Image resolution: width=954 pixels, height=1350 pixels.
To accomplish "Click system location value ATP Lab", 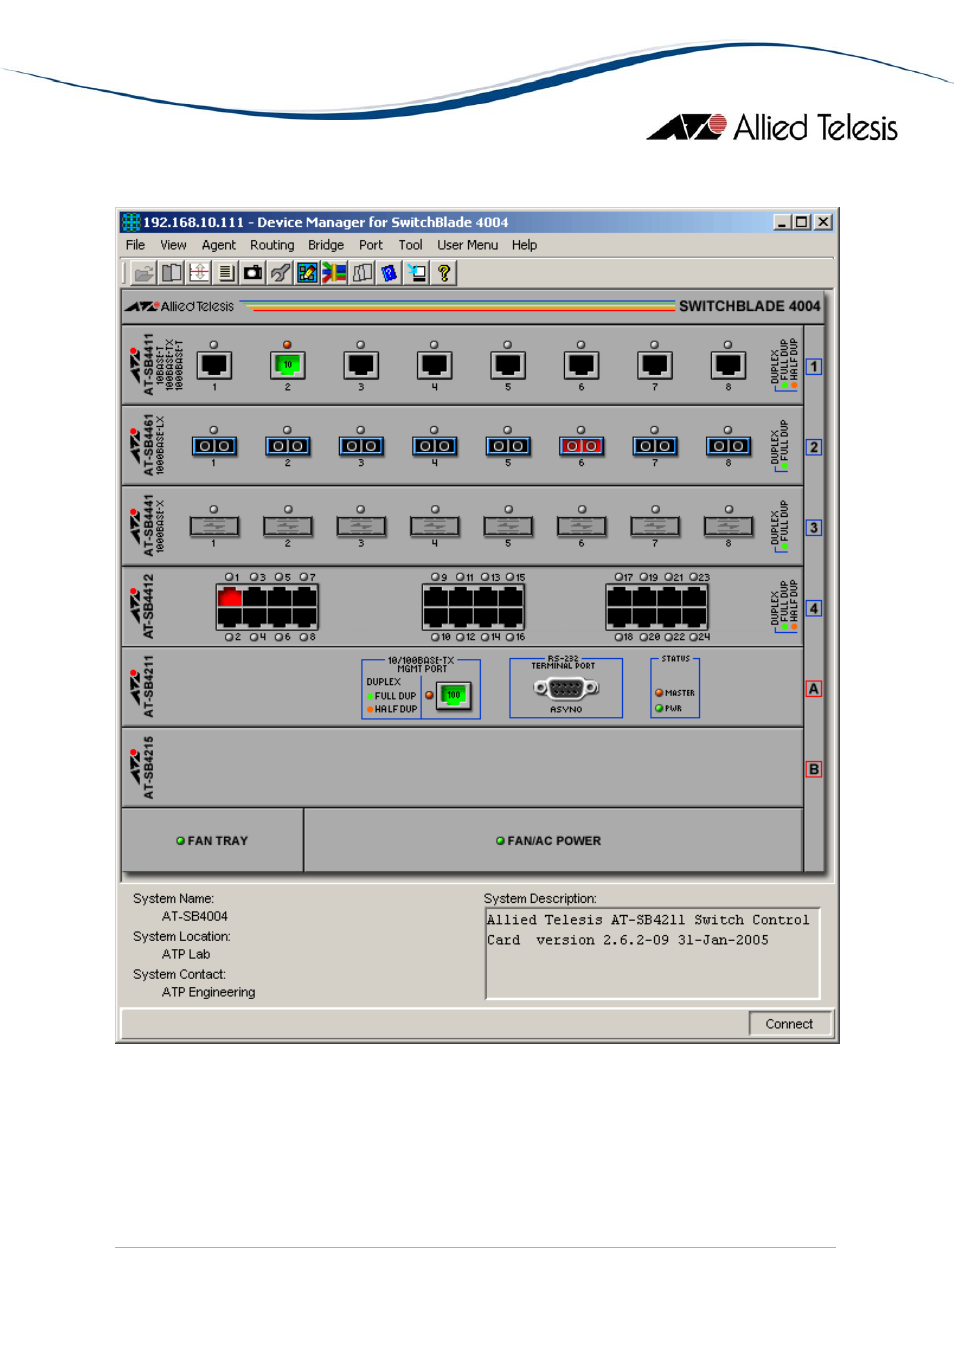I will [x=186, y=954].
